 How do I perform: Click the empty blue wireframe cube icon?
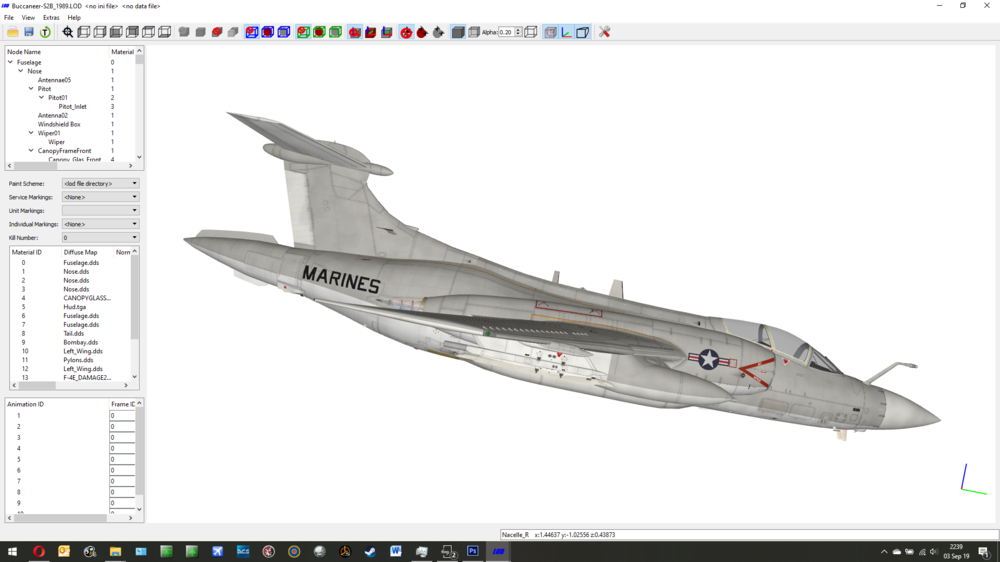tap(284, 32)
